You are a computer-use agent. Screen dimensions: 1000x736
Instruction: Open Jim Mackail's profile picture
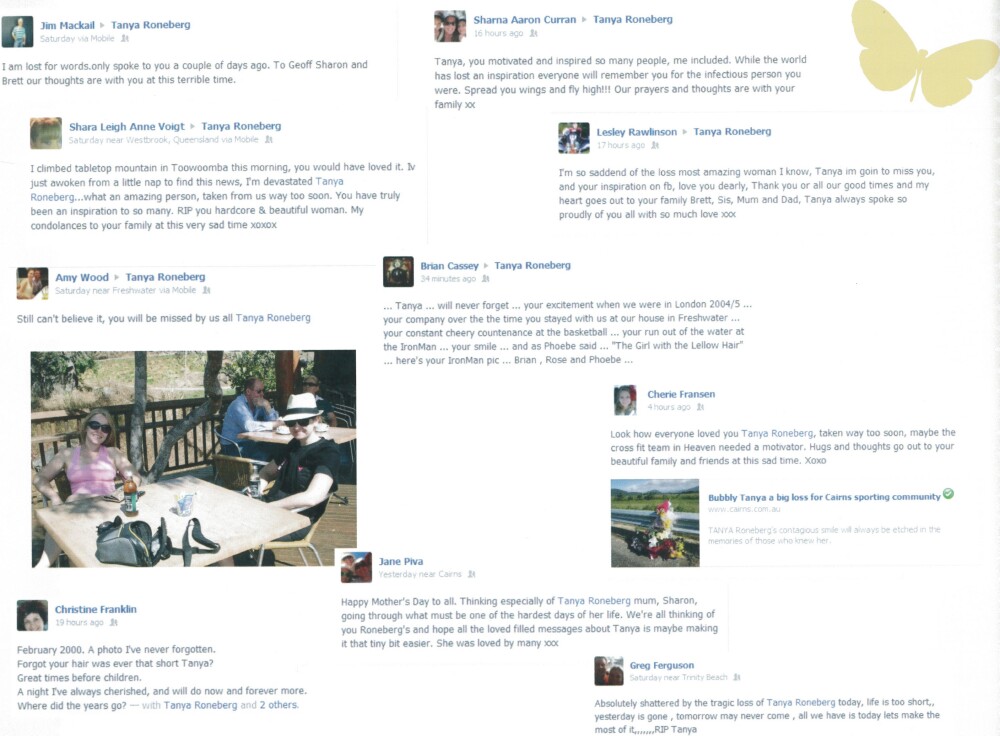click(17, 32)
